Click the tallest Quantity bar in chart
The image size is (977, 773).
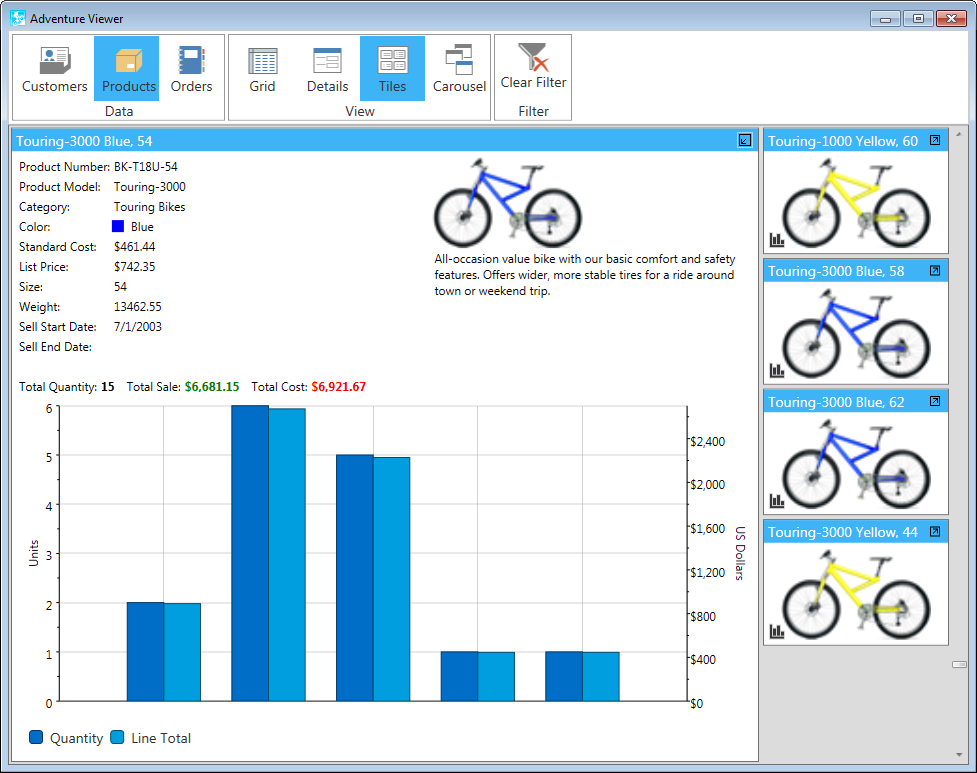click(x=250, y=553)
